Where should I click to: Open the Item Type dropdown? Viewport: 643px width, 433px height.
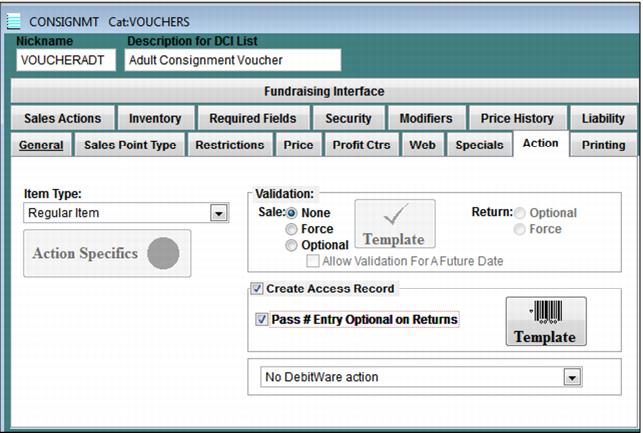(x=219, y=213)
